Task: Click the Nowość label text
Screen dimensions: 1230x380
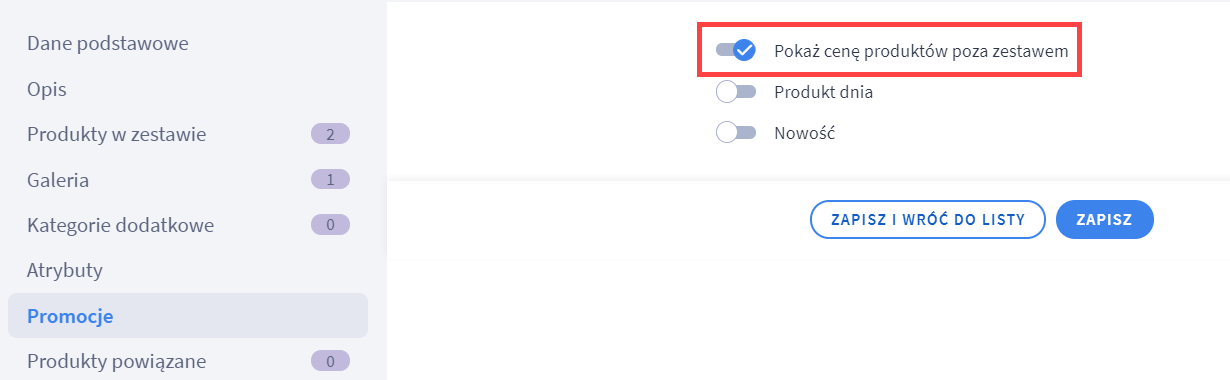Action: (x=804, y=132)
